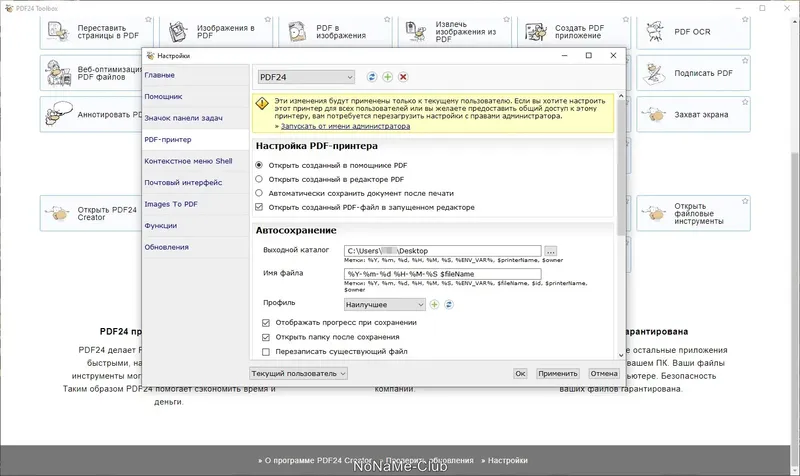Star the Изображения в PDF tile
This screenshot has height=476, width=800.
267,19
